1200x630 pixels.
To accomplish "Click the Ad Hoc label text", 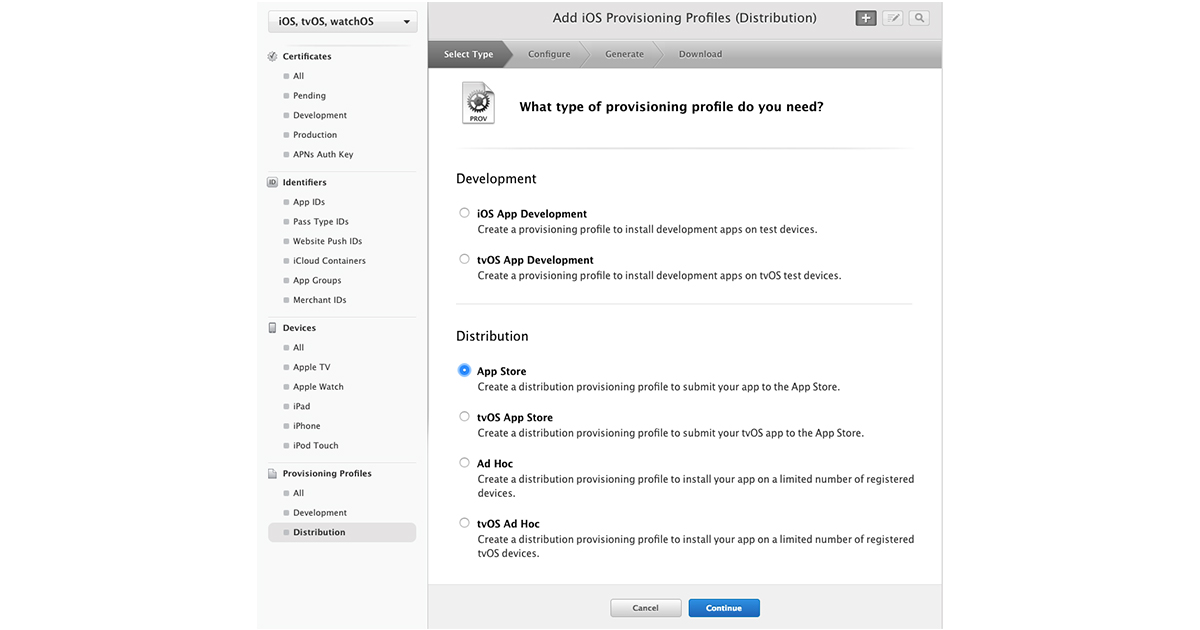I will click(495, 464).
